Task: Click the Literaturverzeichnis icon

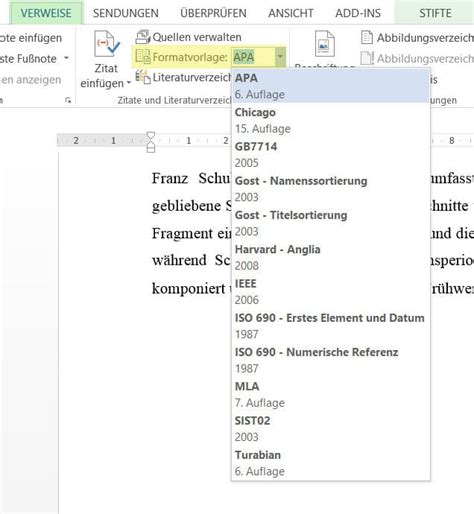Action: tap(143, 77)
